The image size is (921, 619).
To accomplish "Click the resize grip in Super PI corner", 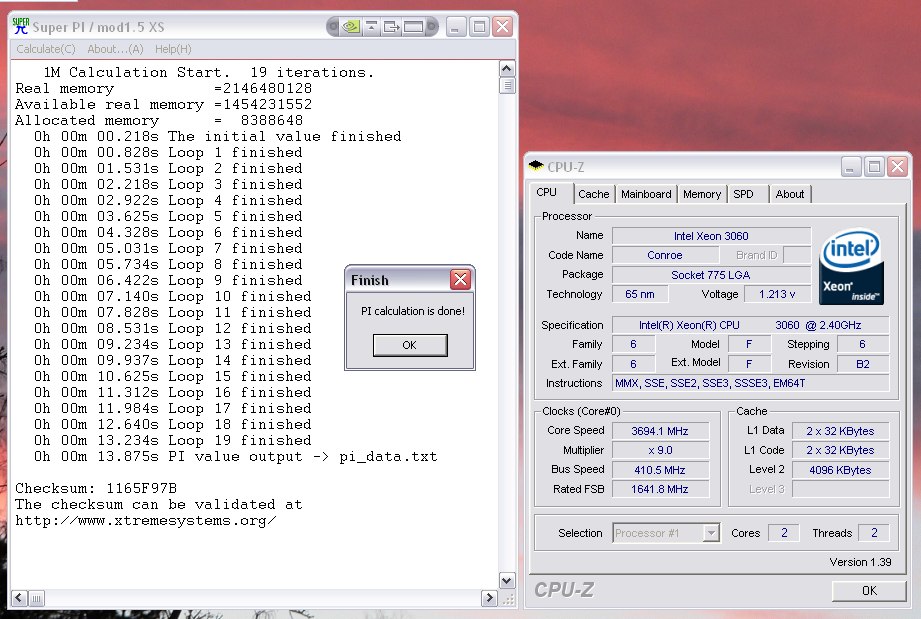I will [x=507, y=598].
